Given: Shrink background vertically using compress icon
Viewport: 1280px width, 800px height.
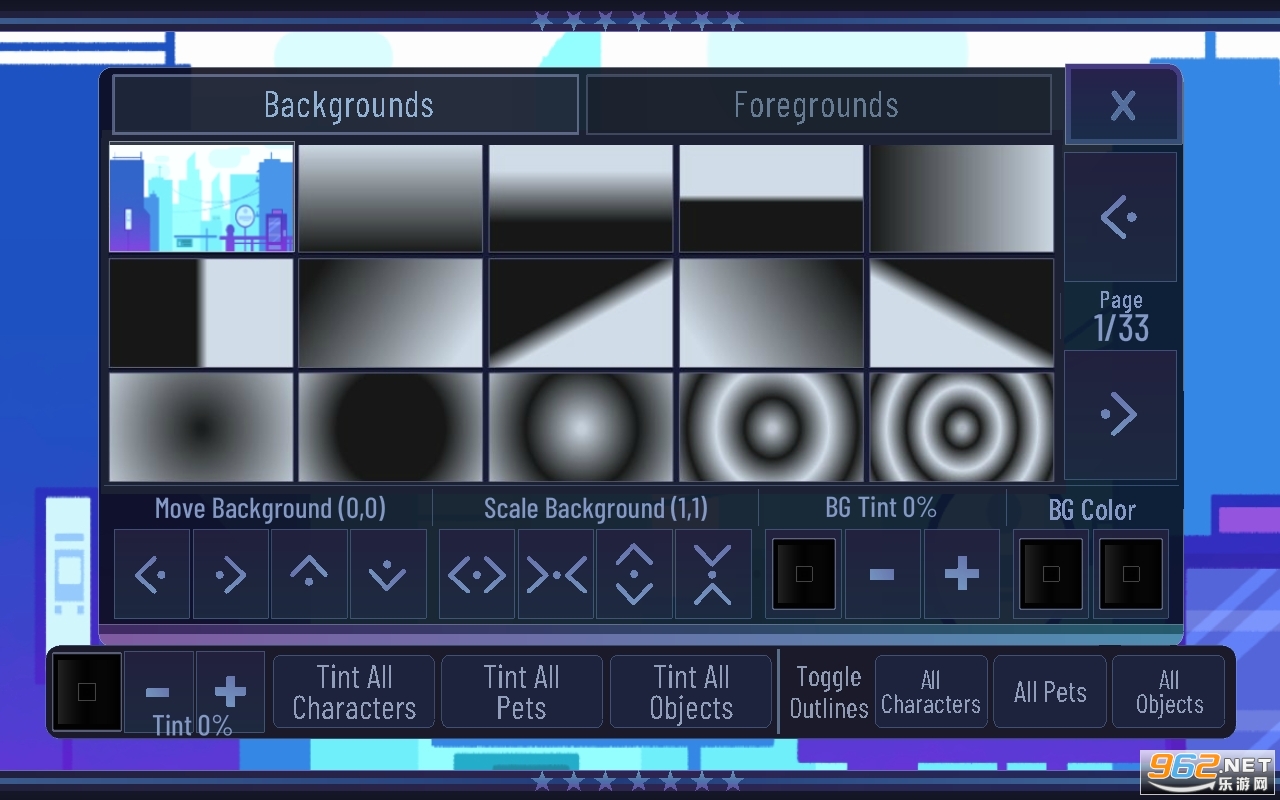Looking at the screenshot, I should (x=713, y=574).
